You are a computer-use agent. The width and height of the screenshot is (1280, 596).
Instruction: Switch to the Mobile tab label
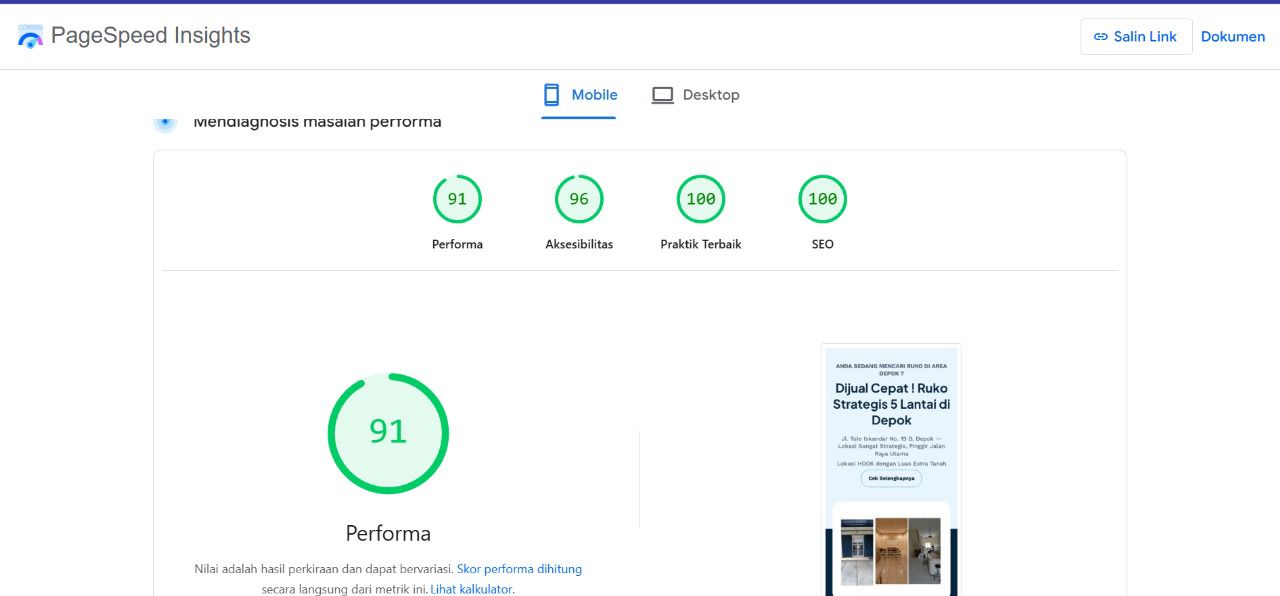pos(594,95)
